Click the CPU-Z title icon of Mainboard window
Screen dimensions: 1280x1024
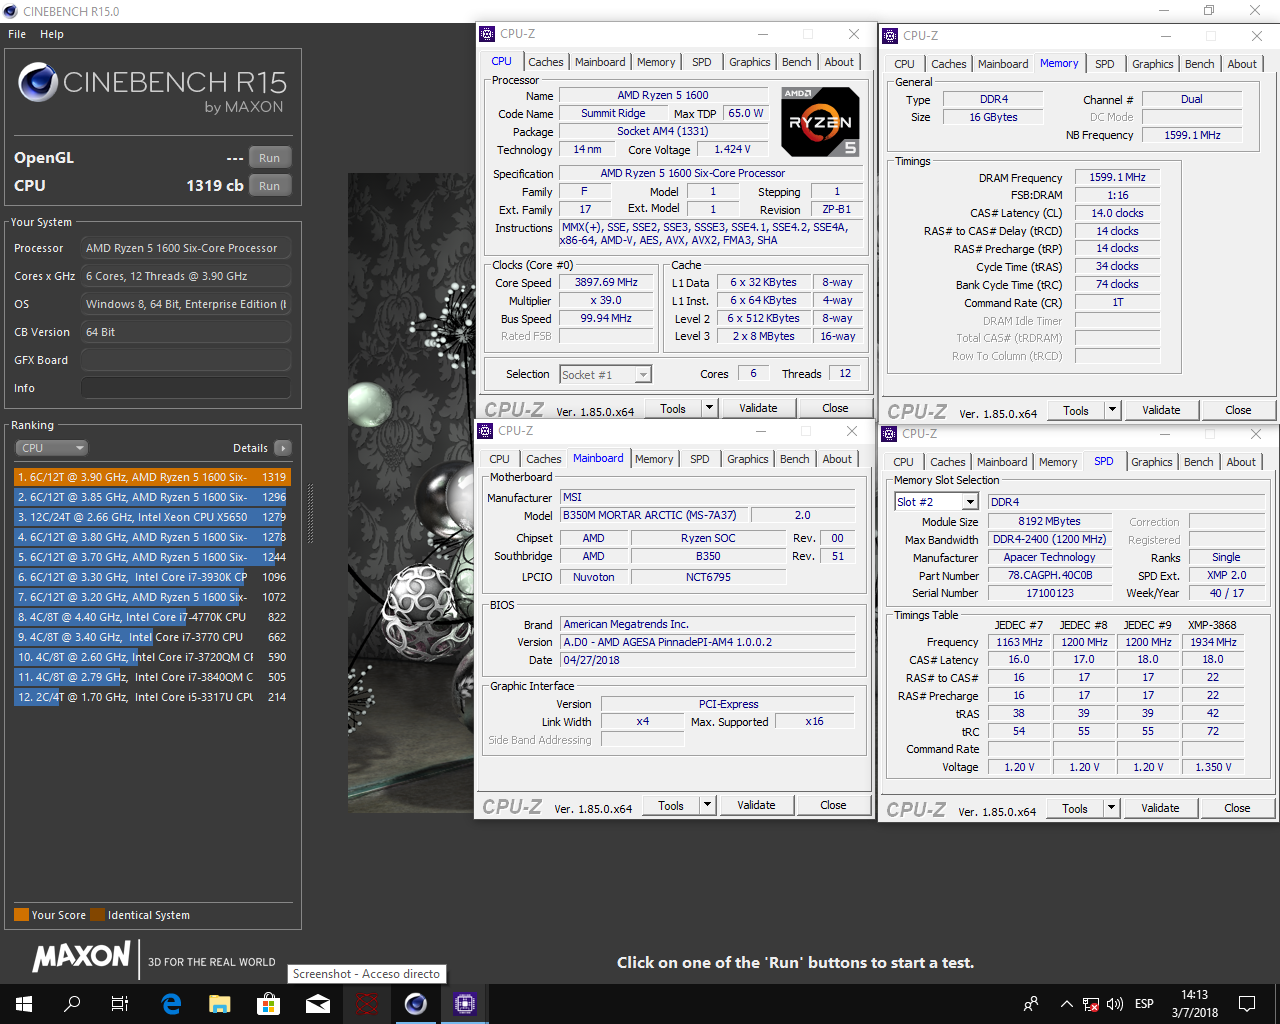(485, 431)
